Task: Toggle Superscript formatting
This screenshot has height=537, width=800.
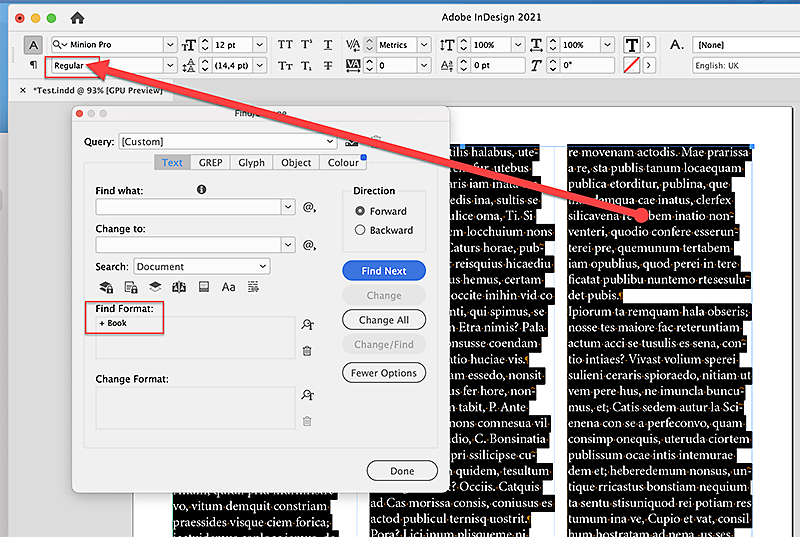Action: [306, 45]
